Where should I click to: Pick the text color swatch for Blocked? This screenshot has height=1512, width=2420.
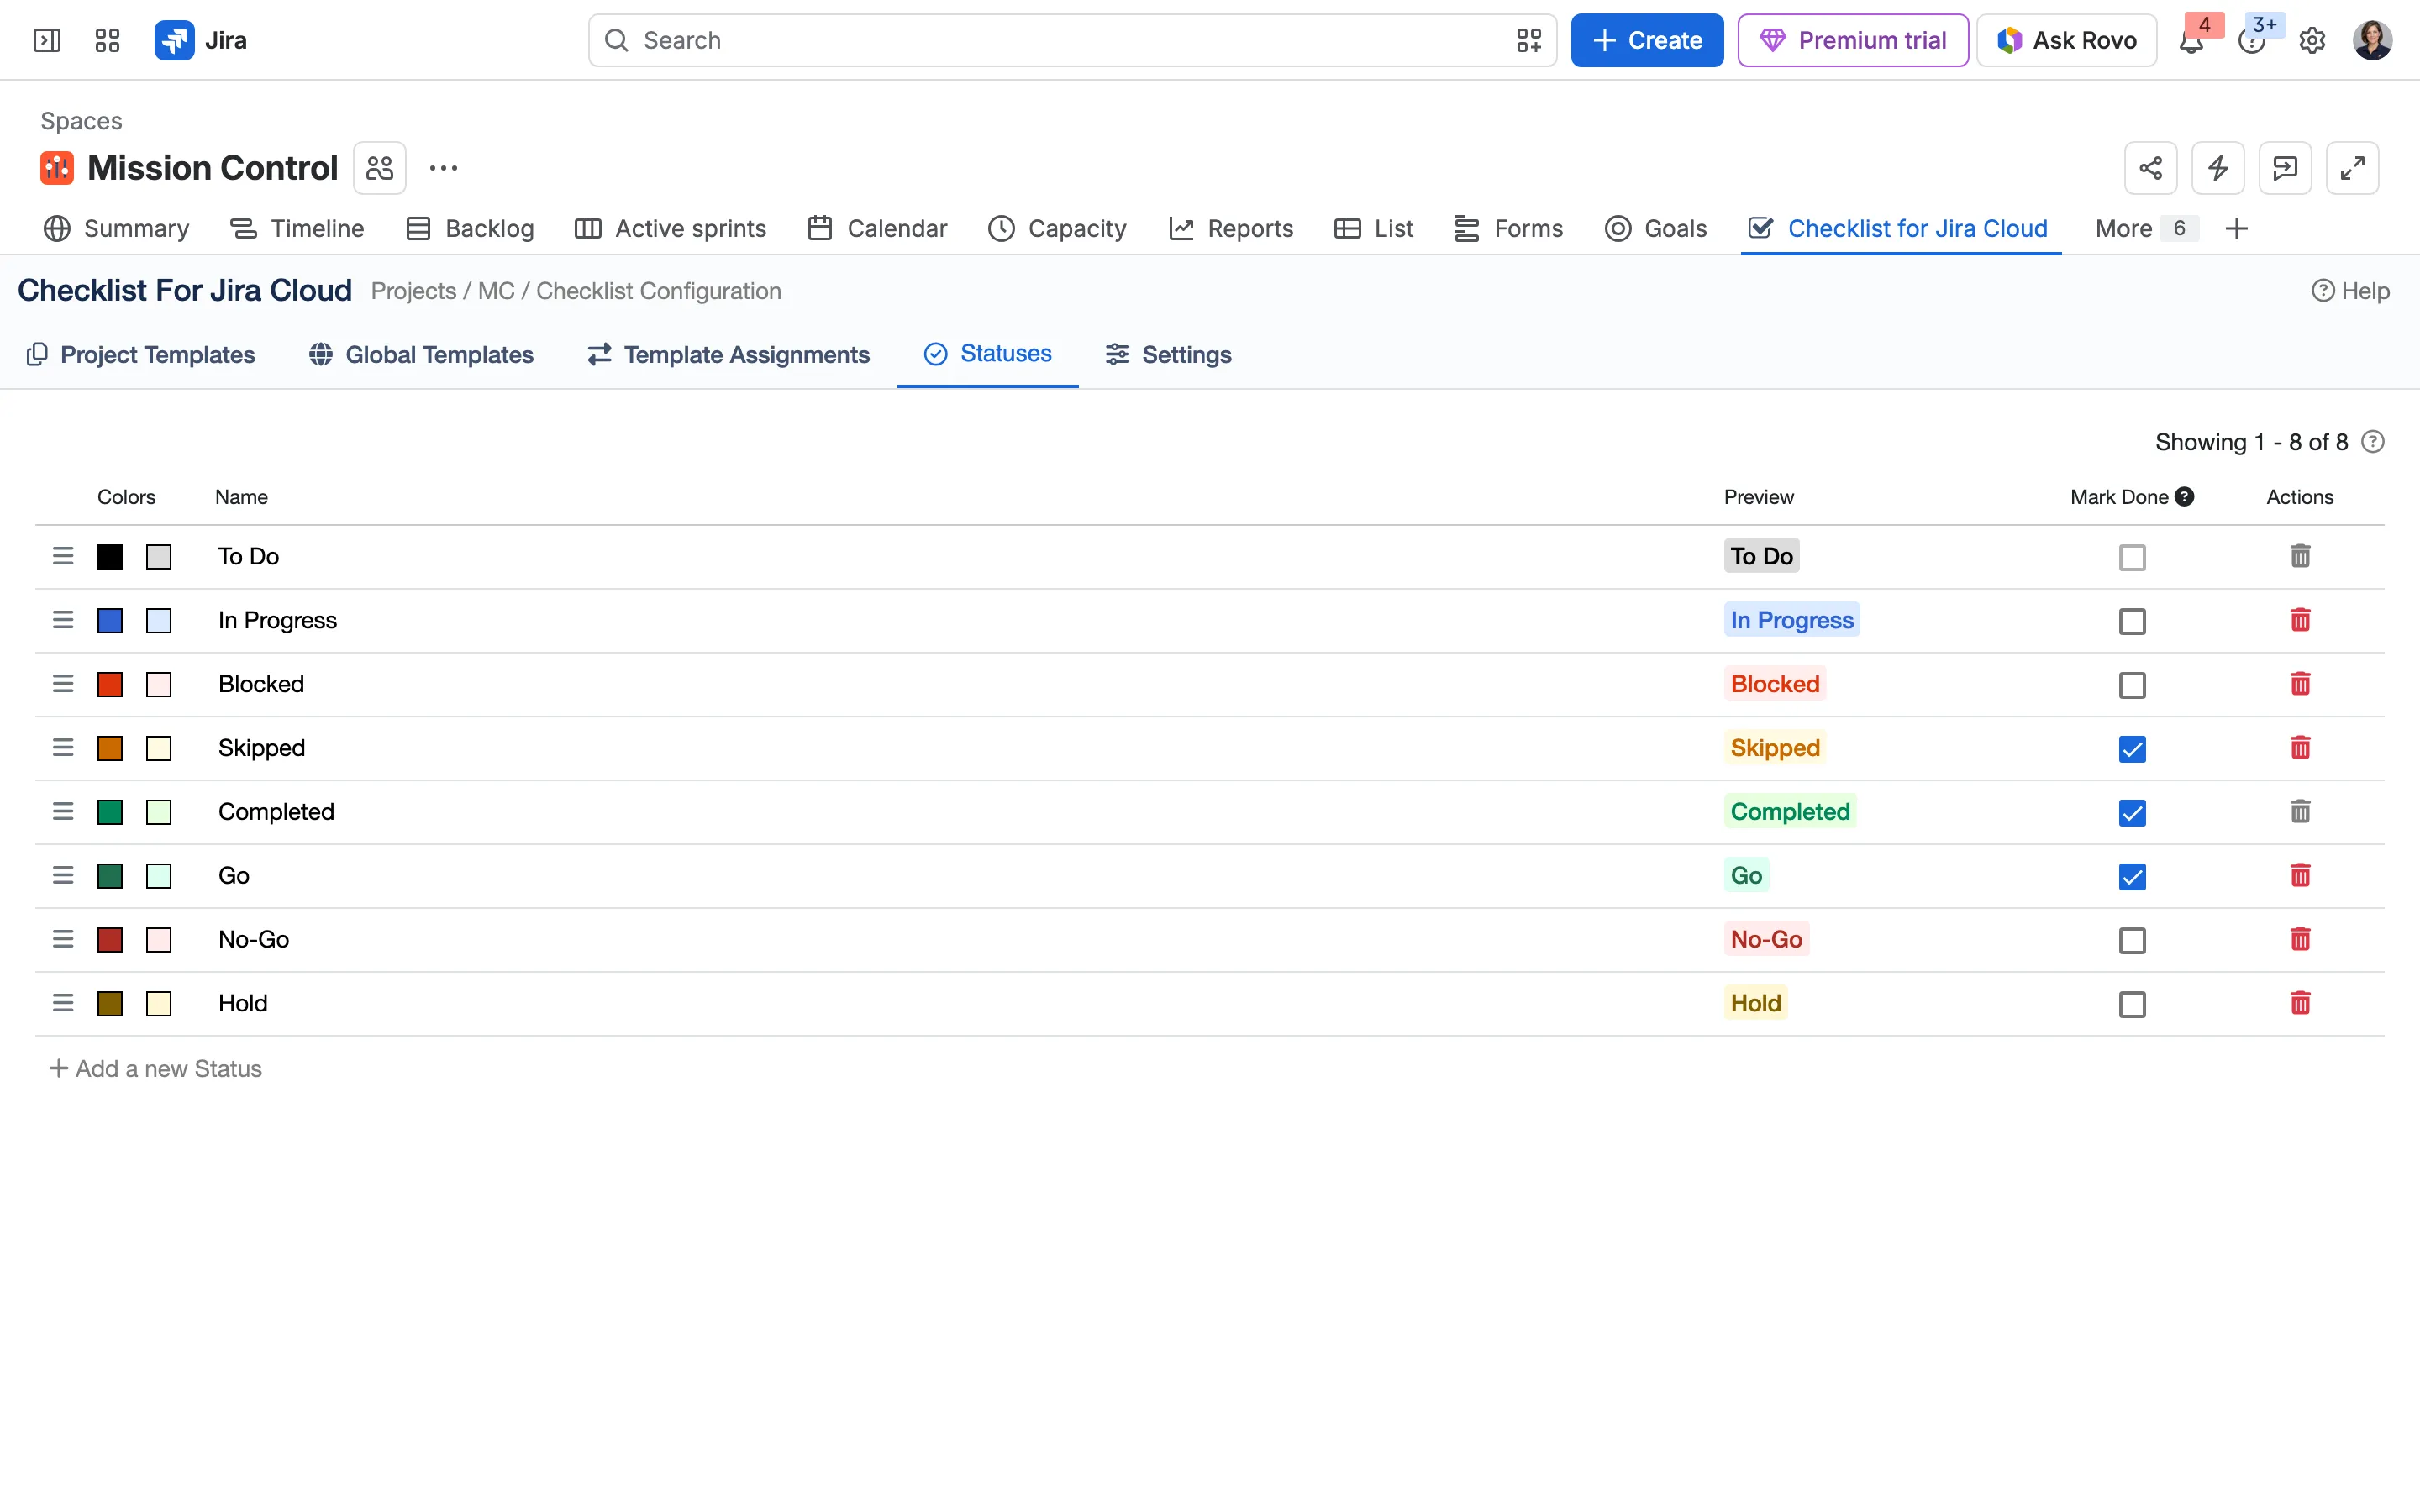(x=110, y=685)
